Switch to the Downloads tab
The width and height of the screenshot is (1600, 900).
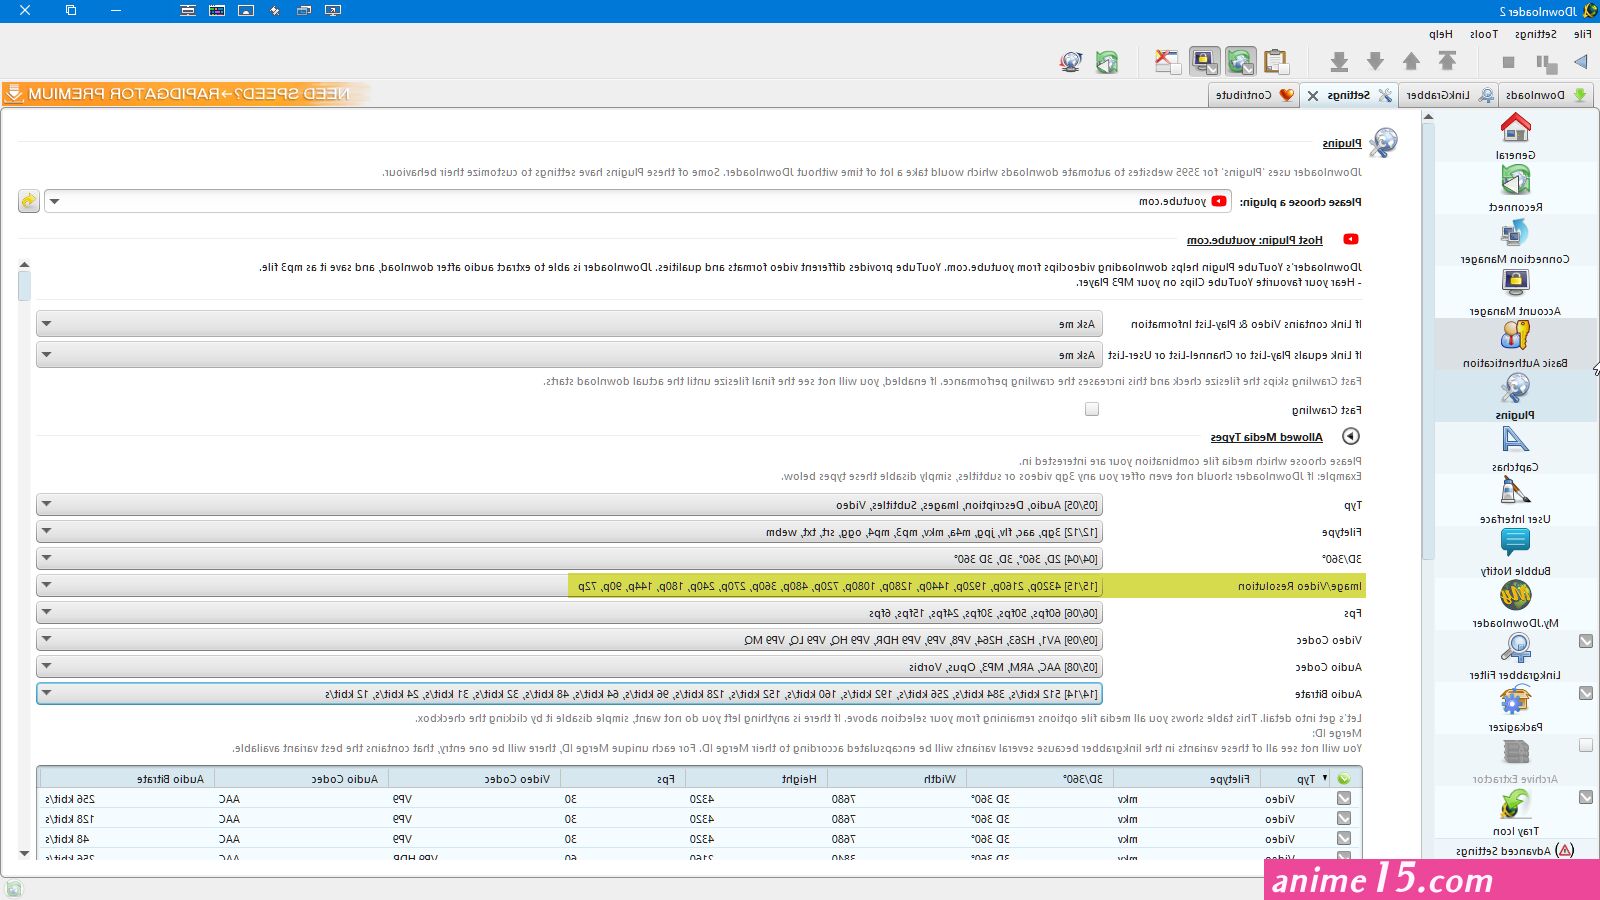(1546, 95)
